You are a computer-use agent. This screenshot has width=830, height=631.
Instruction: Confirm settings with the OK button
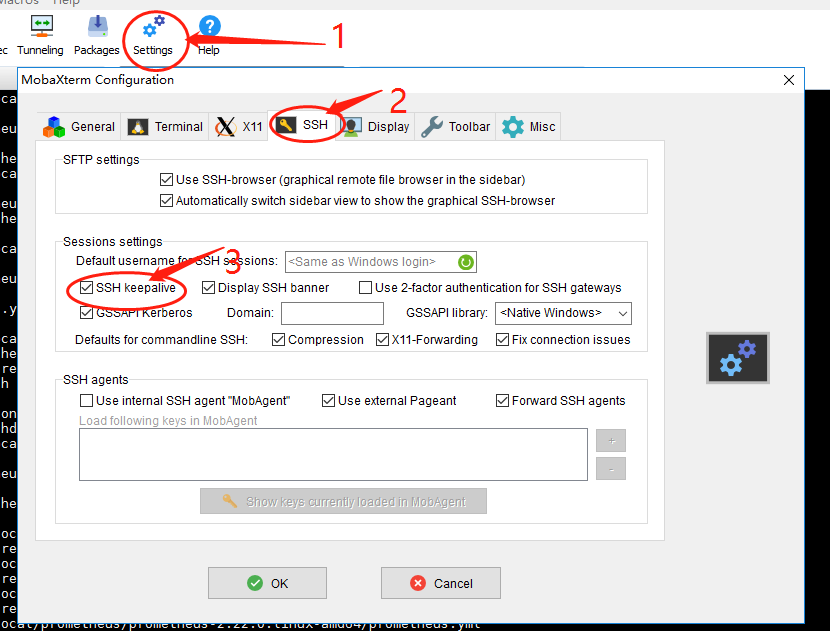coord(267,583)
